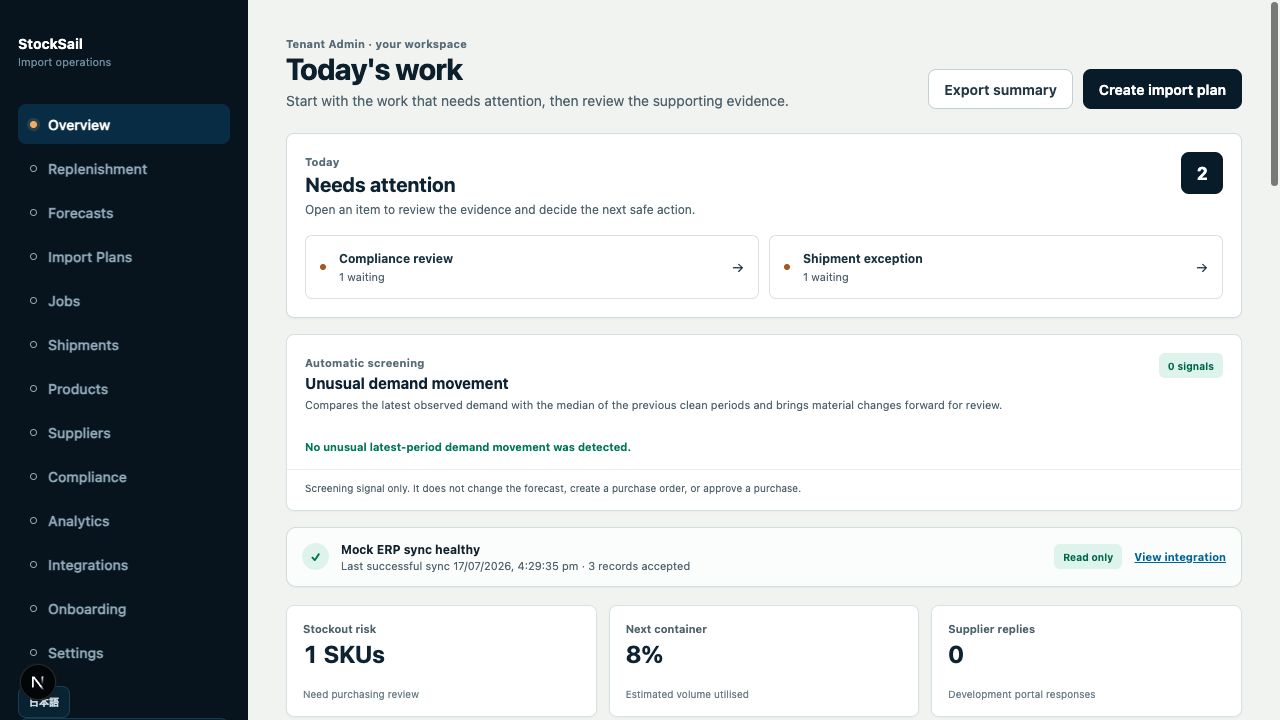Open the Stockout risk card

coord(441,660)
